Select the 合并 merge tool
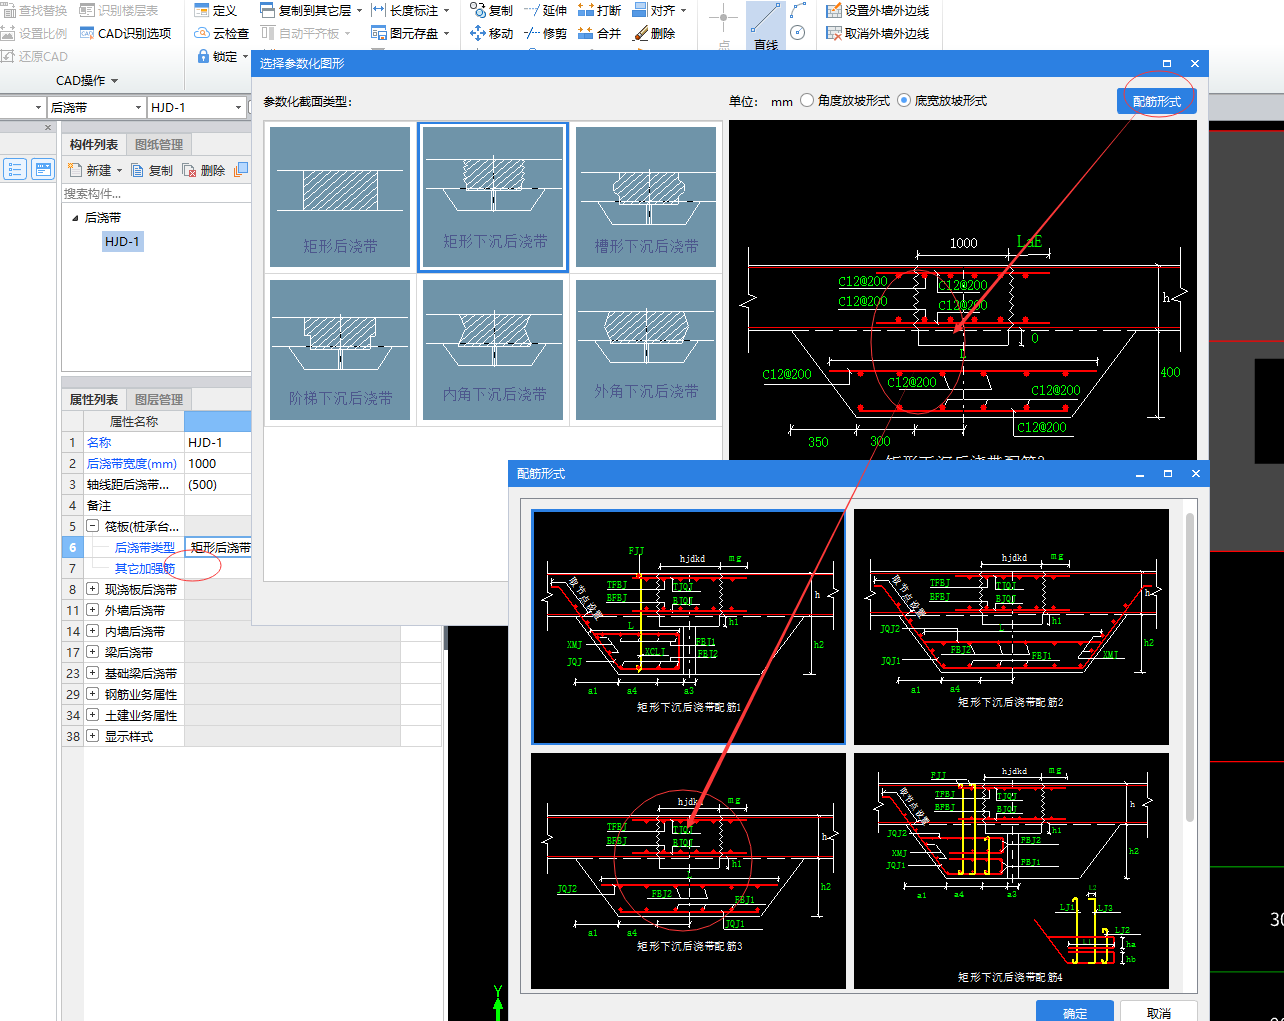The image size is (1284, 1021). [x=600, y=33]
